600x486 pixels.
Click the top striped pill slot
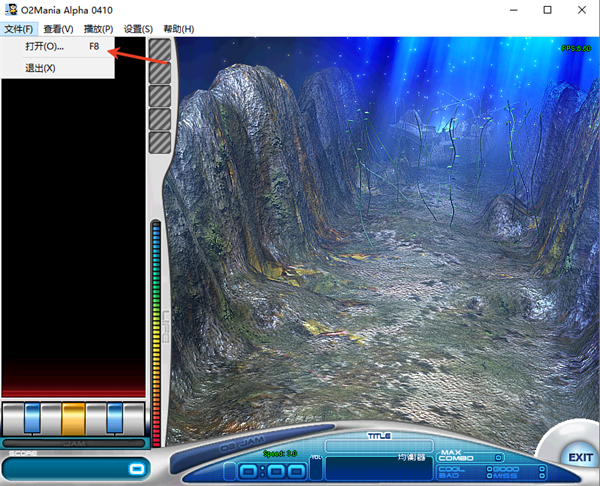(x=159, y=50)
